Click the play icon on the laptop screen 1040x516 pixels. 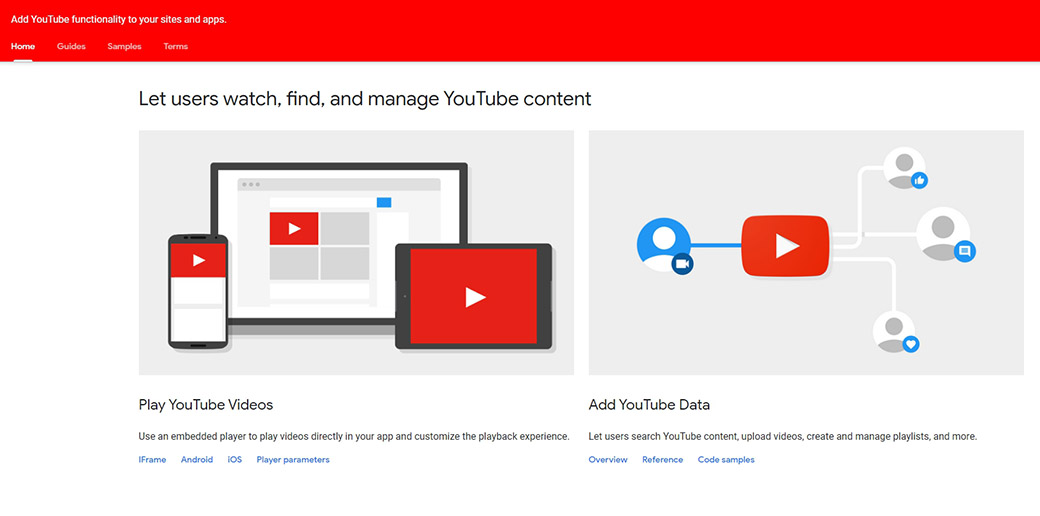[x=294, y=229]
